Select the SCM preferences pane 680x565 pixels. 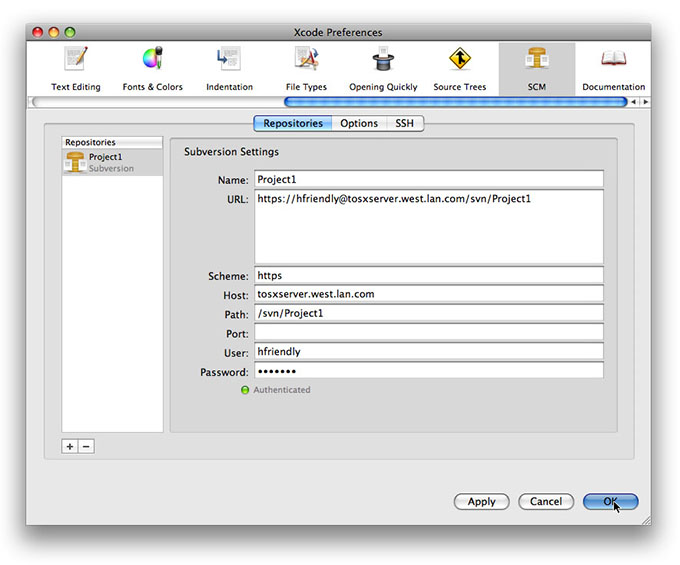(x=537, y=69)
